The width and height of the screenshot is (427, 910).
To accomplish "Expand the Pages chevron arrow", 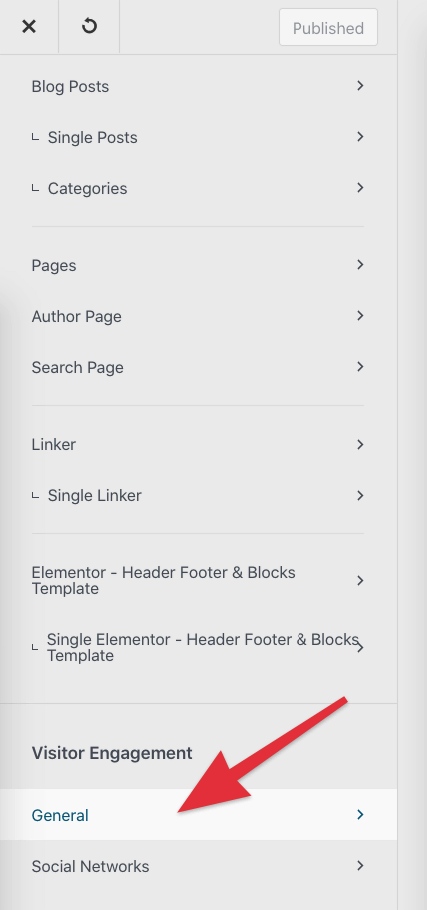I will [360, 265].
